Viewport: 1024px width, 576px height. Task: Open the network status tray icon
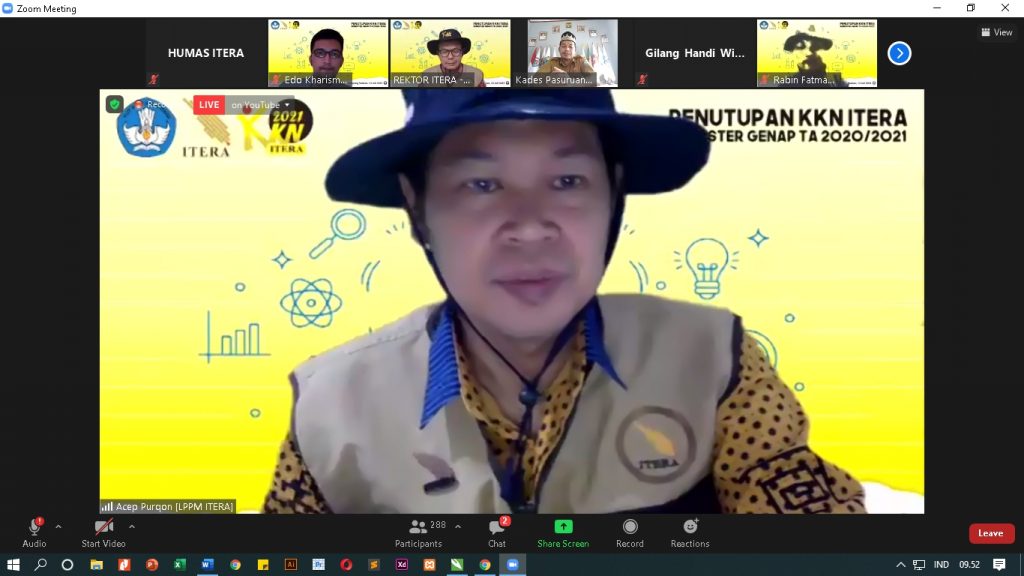[919, 565]
